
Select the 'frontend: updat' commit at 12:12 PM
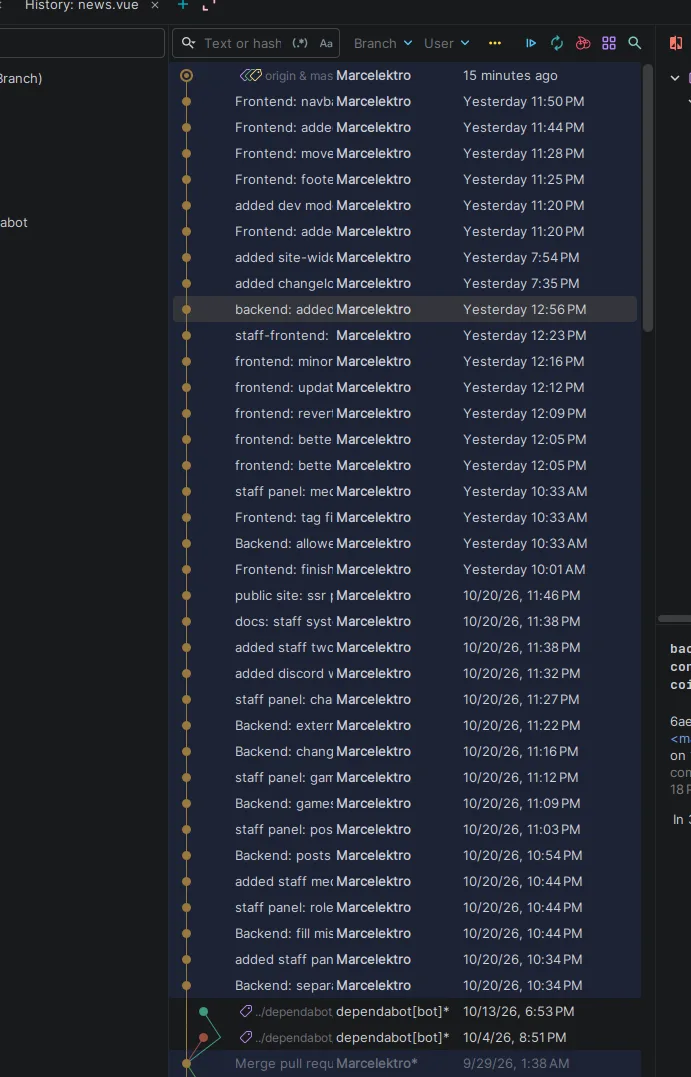(x=405, y=388)
